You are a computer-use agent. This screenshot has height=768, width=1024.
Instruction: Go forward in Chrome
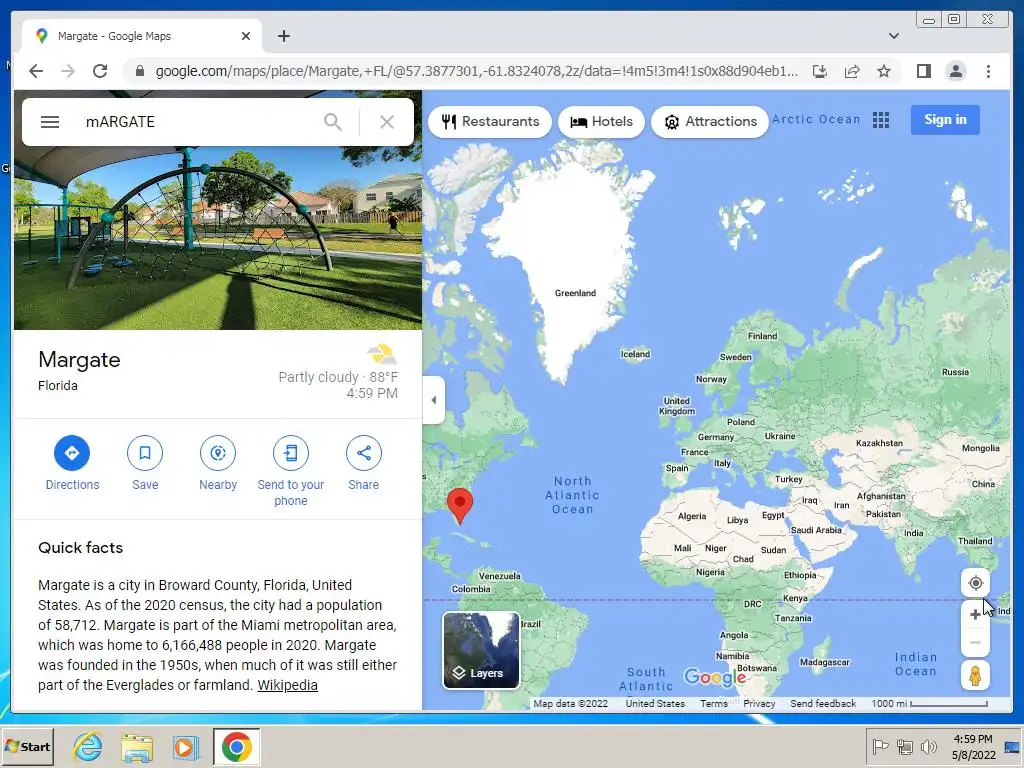(x=68, y=71)
